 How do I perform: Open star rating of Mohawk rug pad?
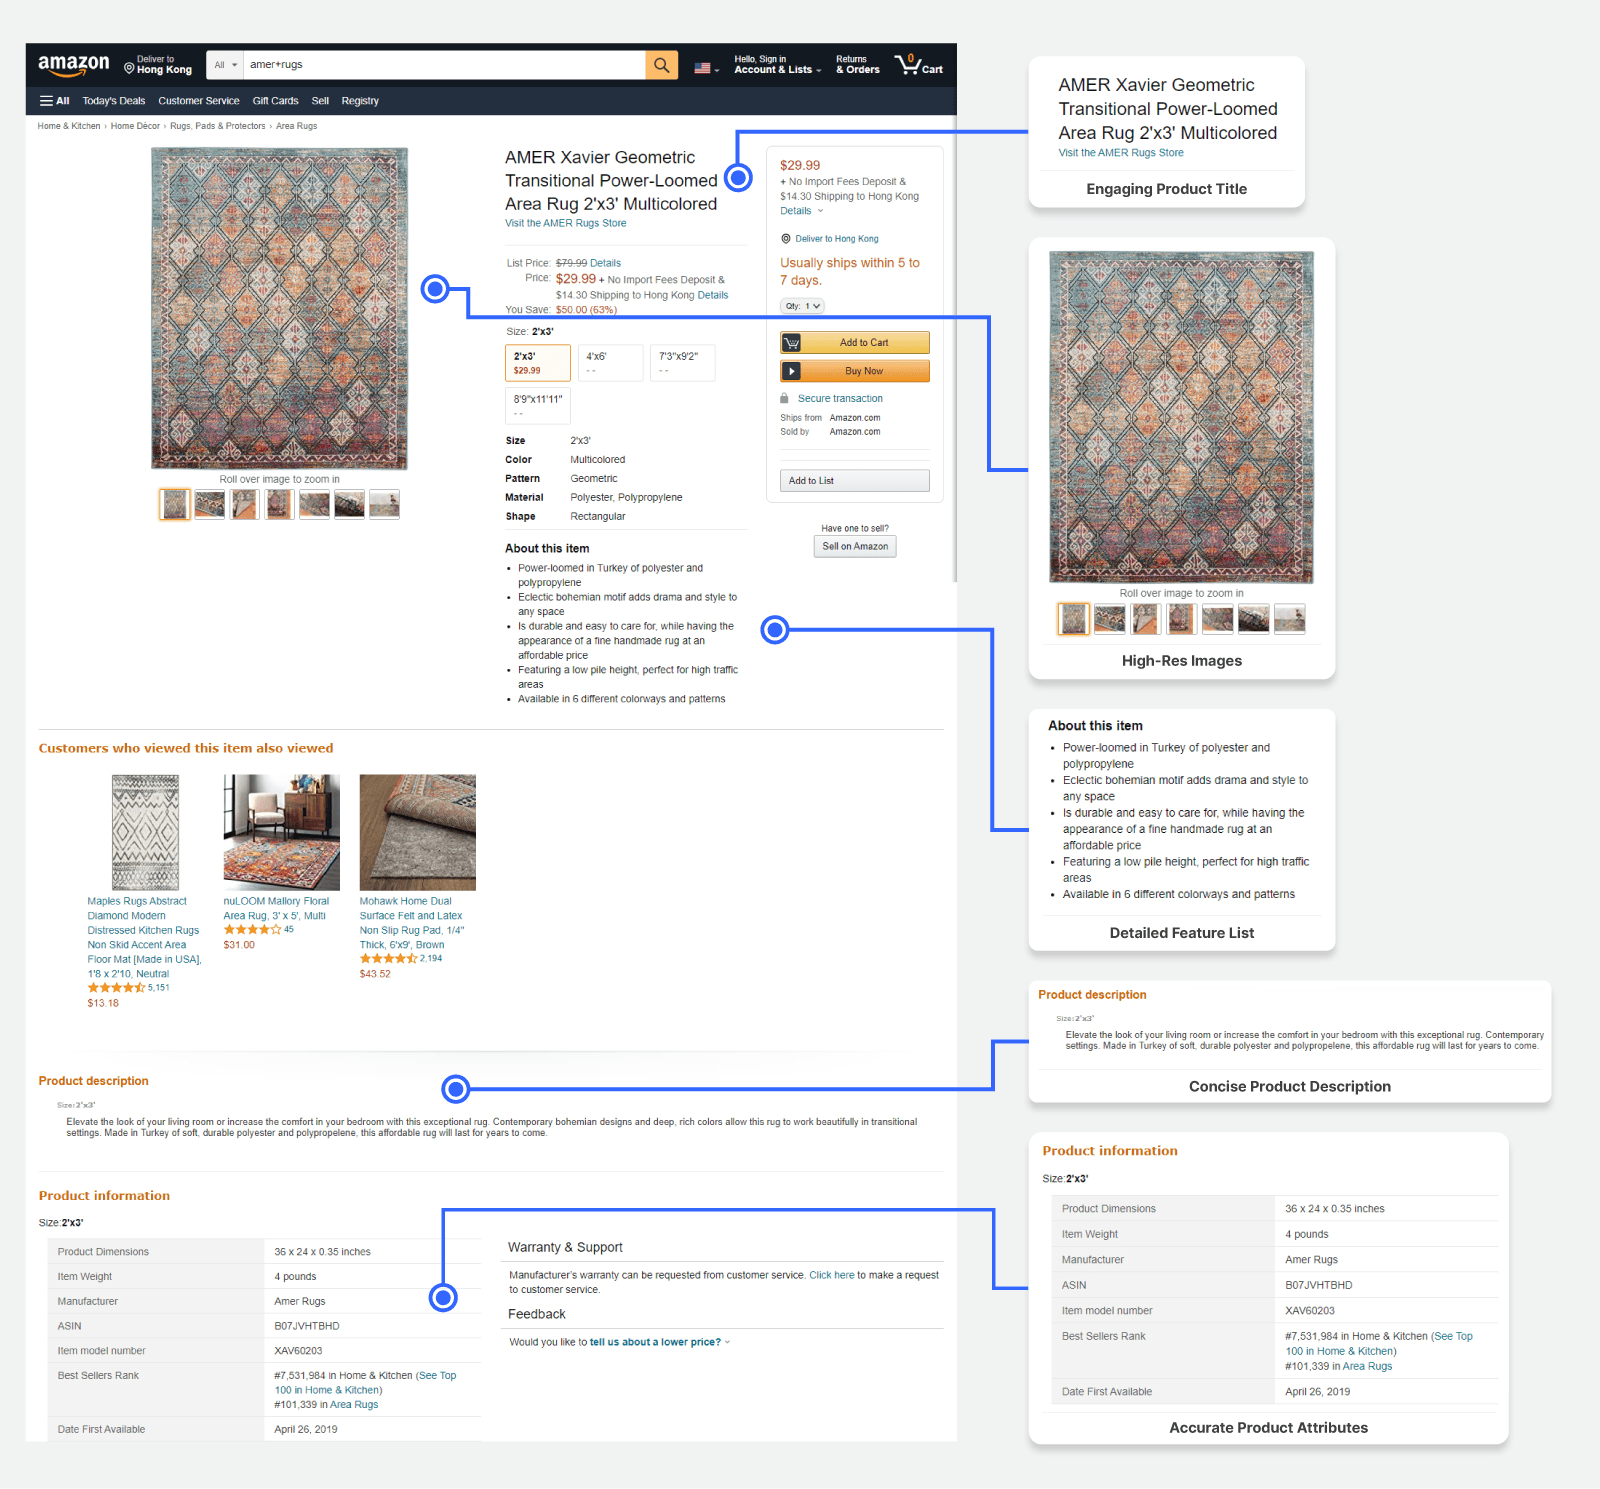click(x=388, y=959)
